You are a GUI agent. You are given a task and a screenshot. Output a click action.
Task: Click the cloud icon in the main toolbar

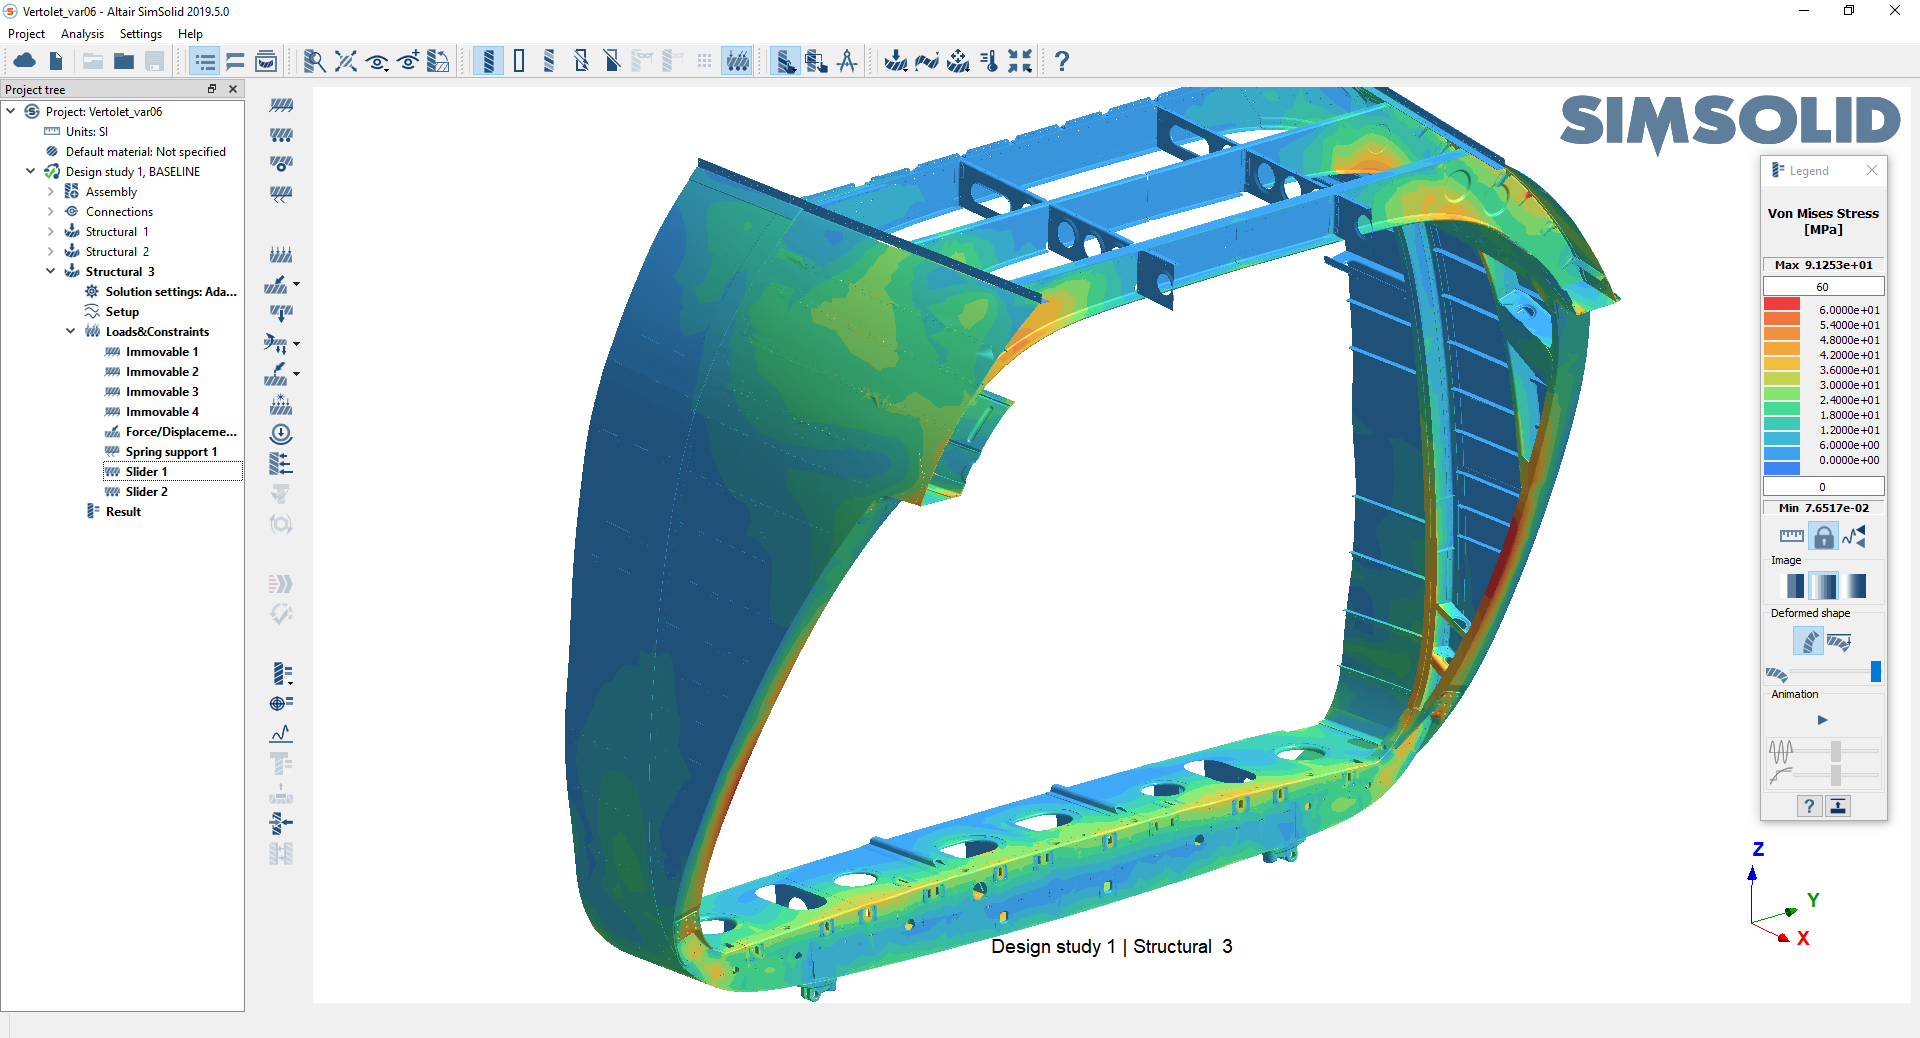tap(24, 62)
